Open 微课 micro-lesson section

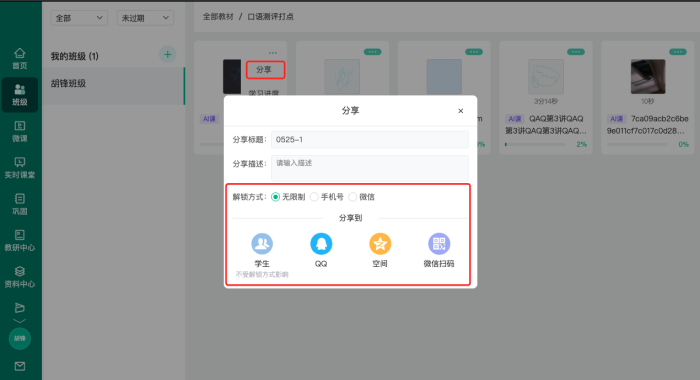[20, 131]
